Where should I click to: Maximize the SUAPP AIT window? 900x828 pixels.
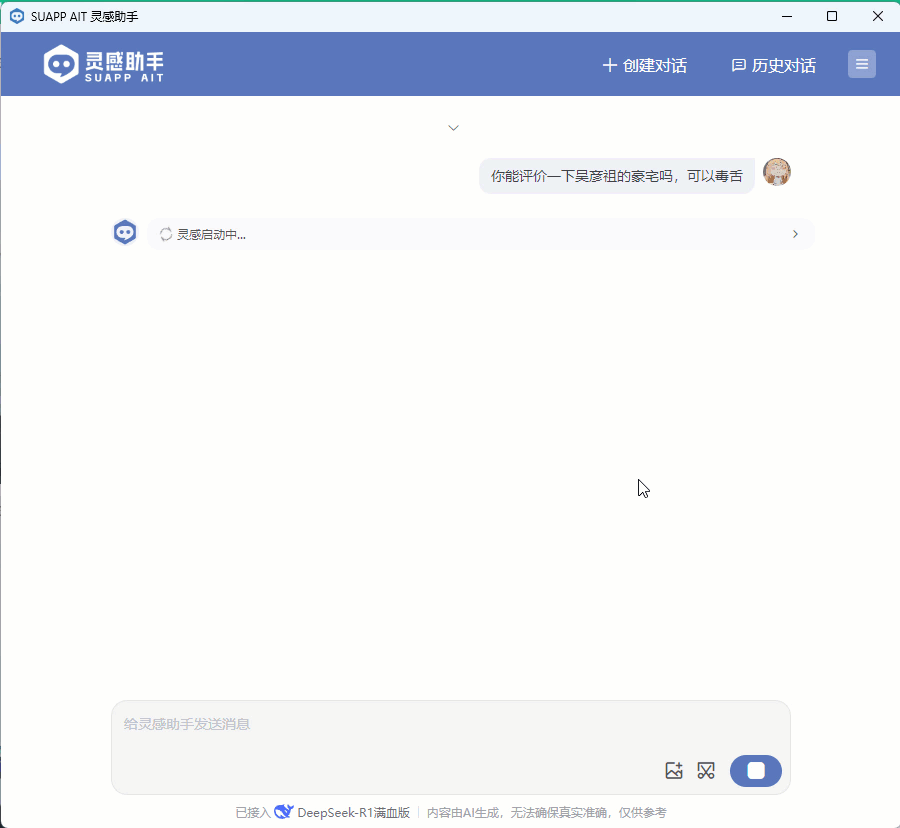click(x=832, y=16)
